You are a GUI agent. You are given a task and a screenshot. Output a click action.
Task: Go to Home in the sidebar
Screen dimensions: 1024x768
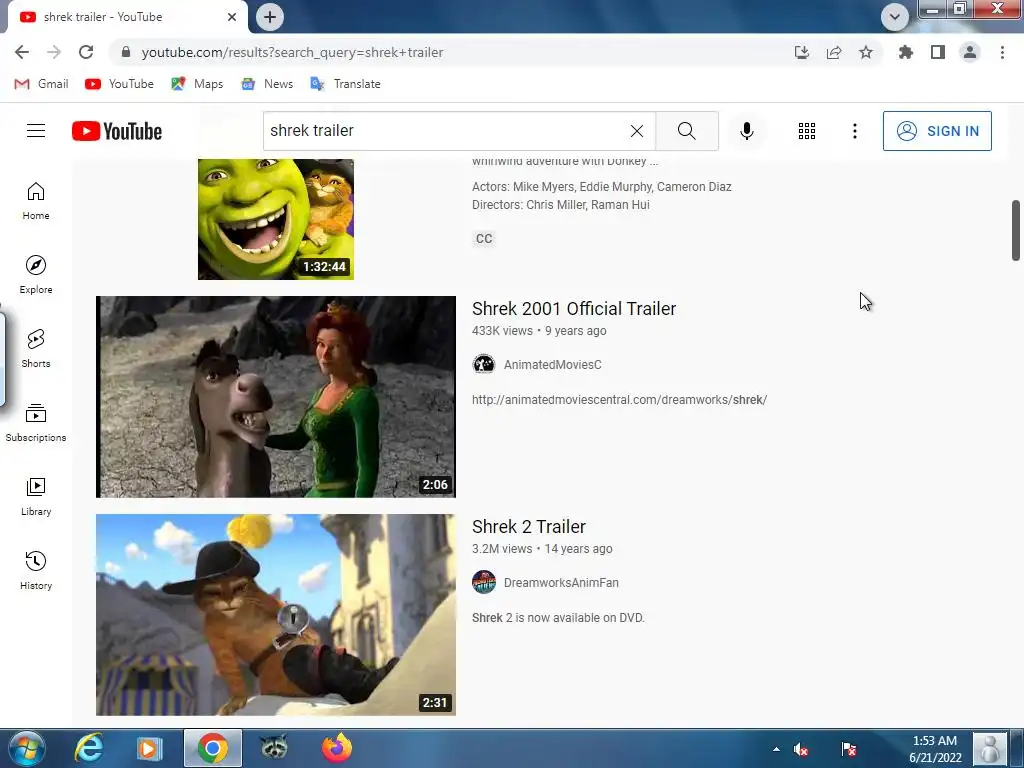tap(36, 201)
